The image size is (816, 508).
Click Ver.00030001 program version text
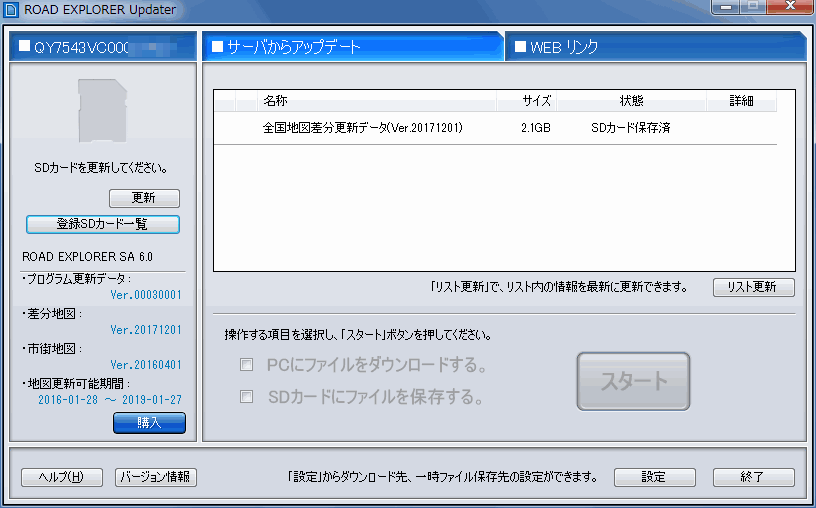146,295
